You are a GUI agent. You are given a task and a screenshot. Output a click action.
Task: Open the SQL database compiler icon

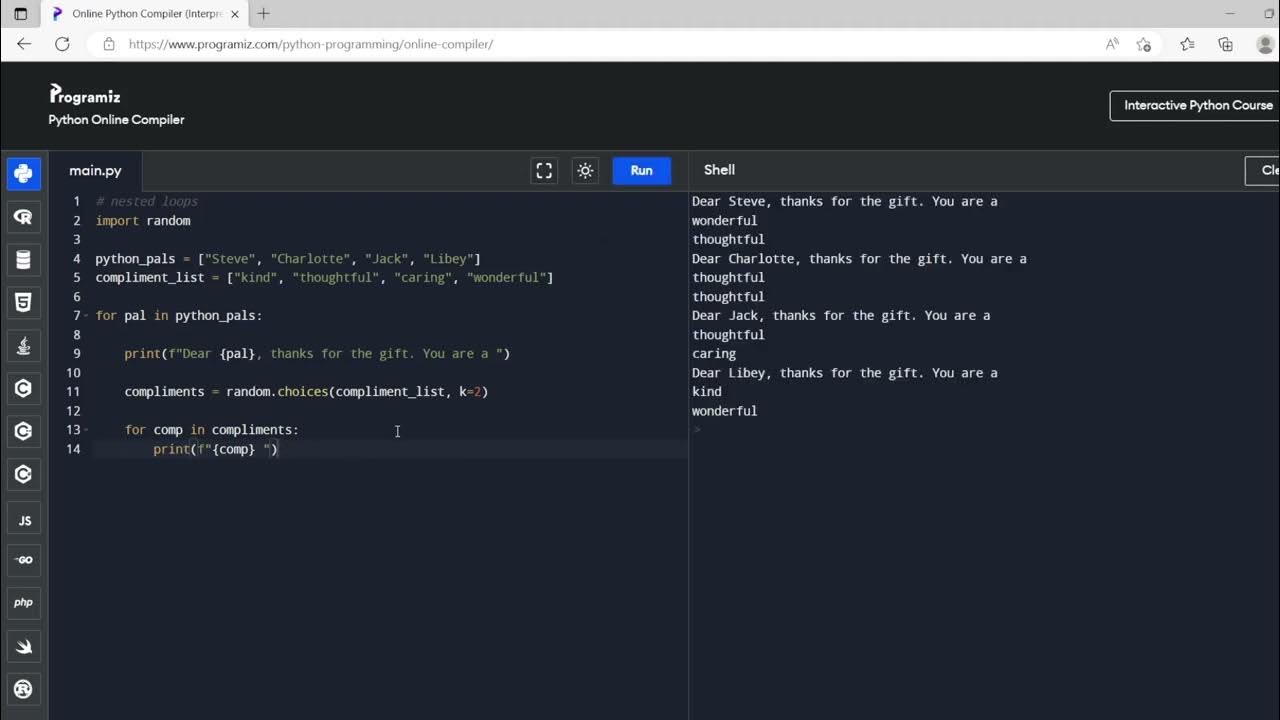pos(24,259)
